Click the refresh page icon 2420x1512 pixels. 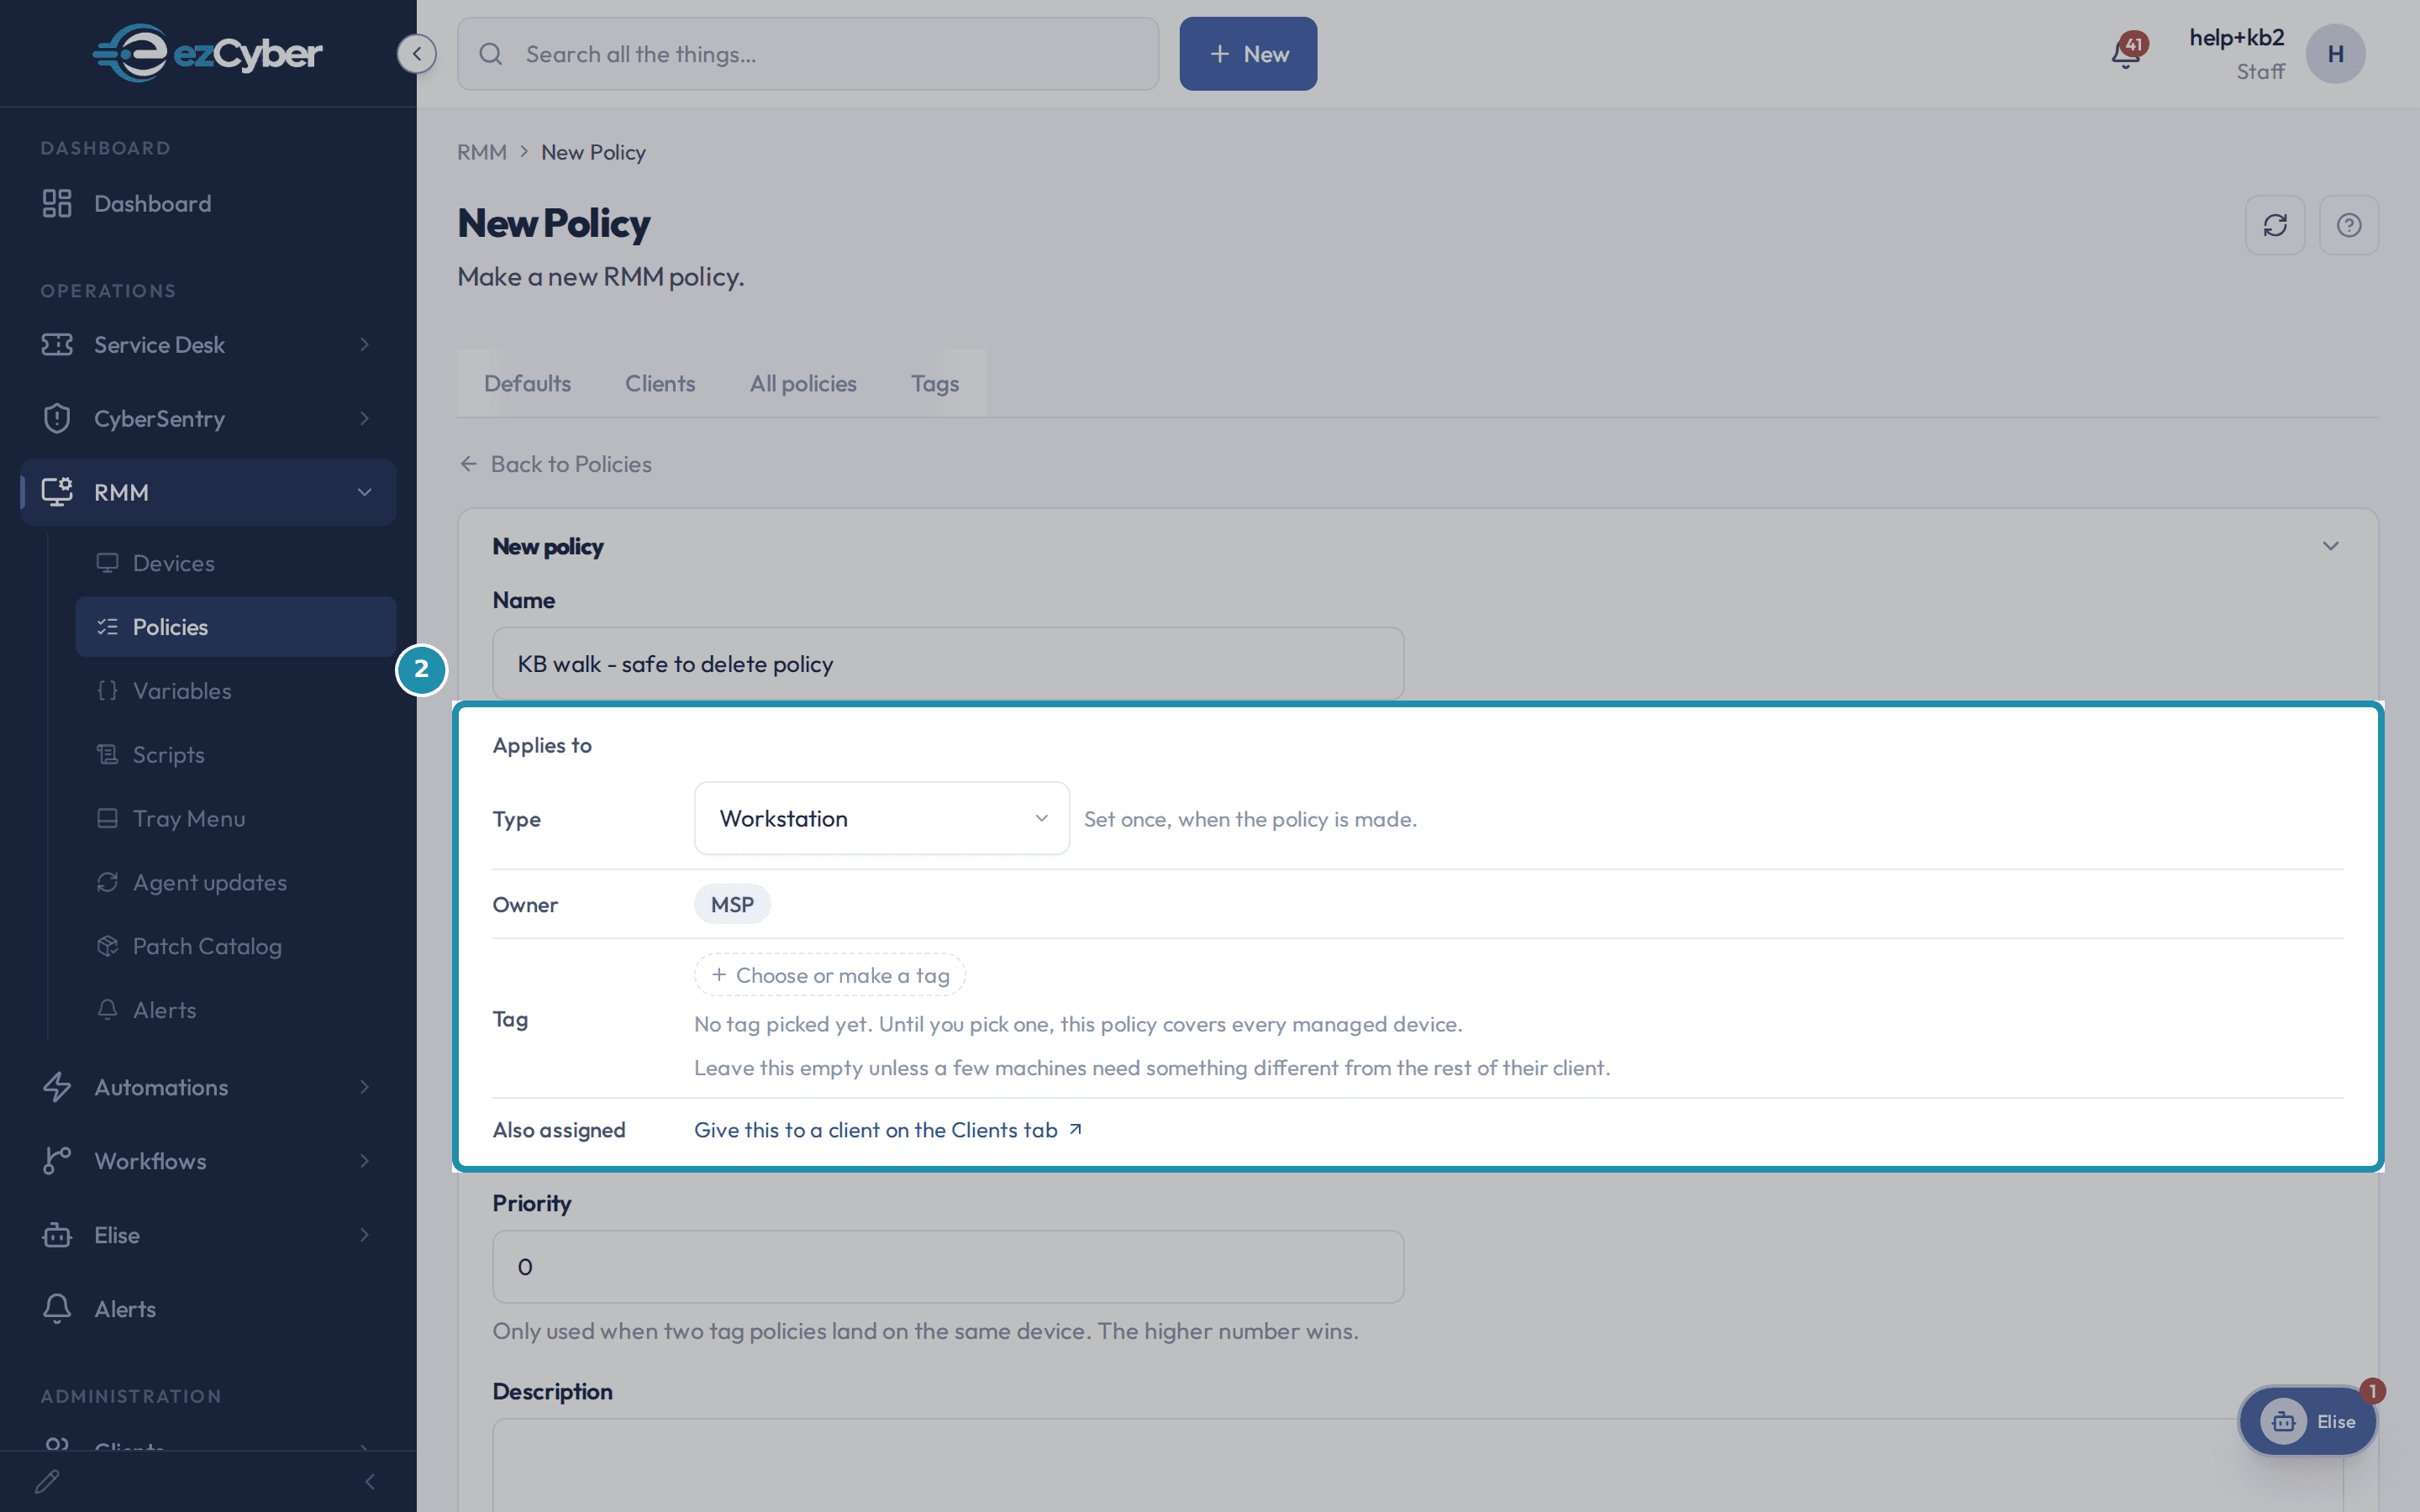2275,225
